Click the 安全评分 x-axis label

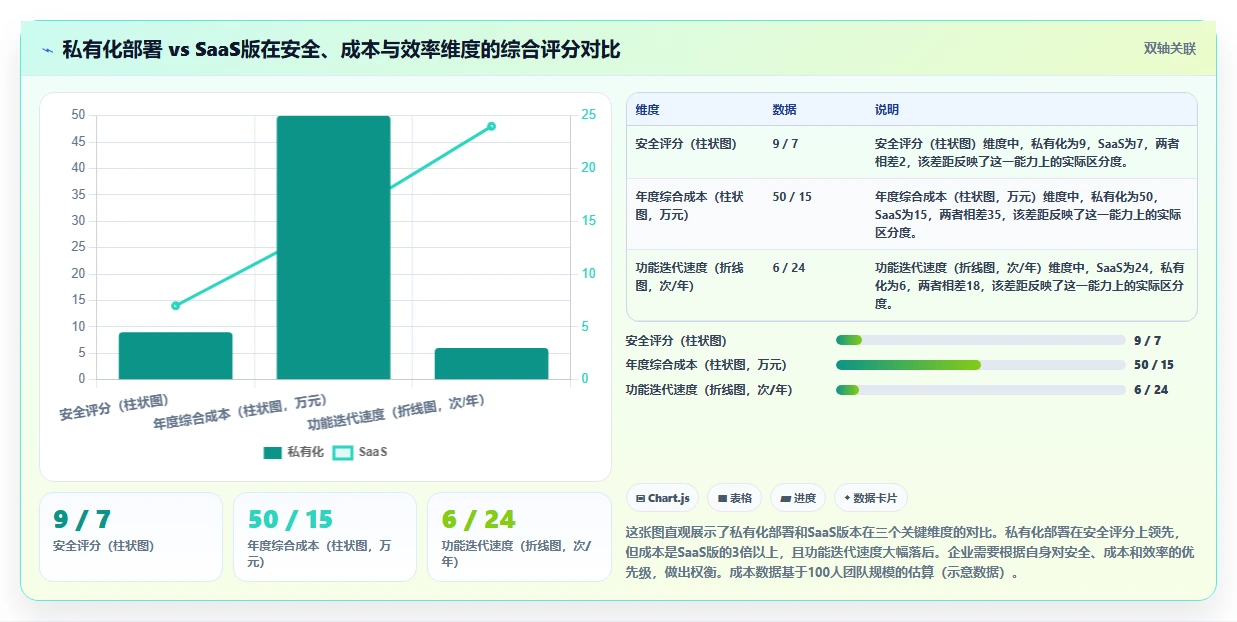[114, 407]
